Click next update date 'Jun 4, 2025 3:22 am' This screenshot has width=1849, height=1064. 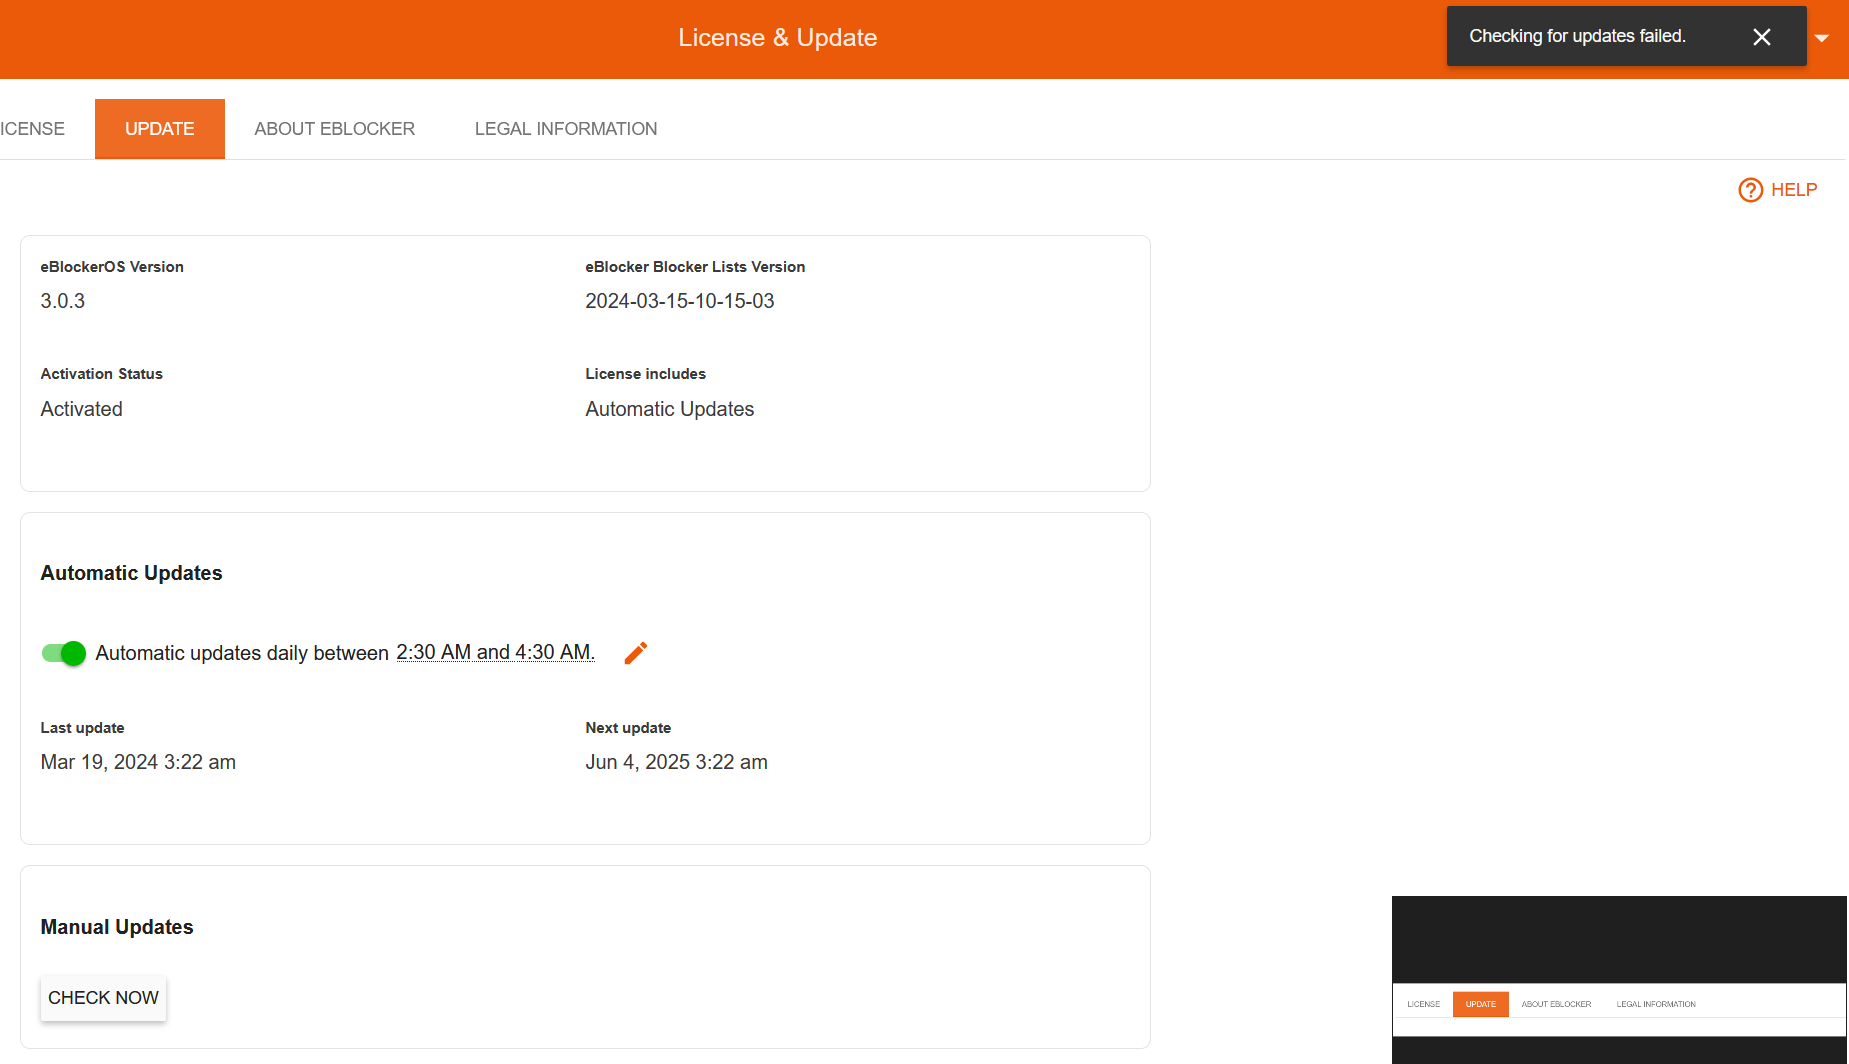point(677,762)
